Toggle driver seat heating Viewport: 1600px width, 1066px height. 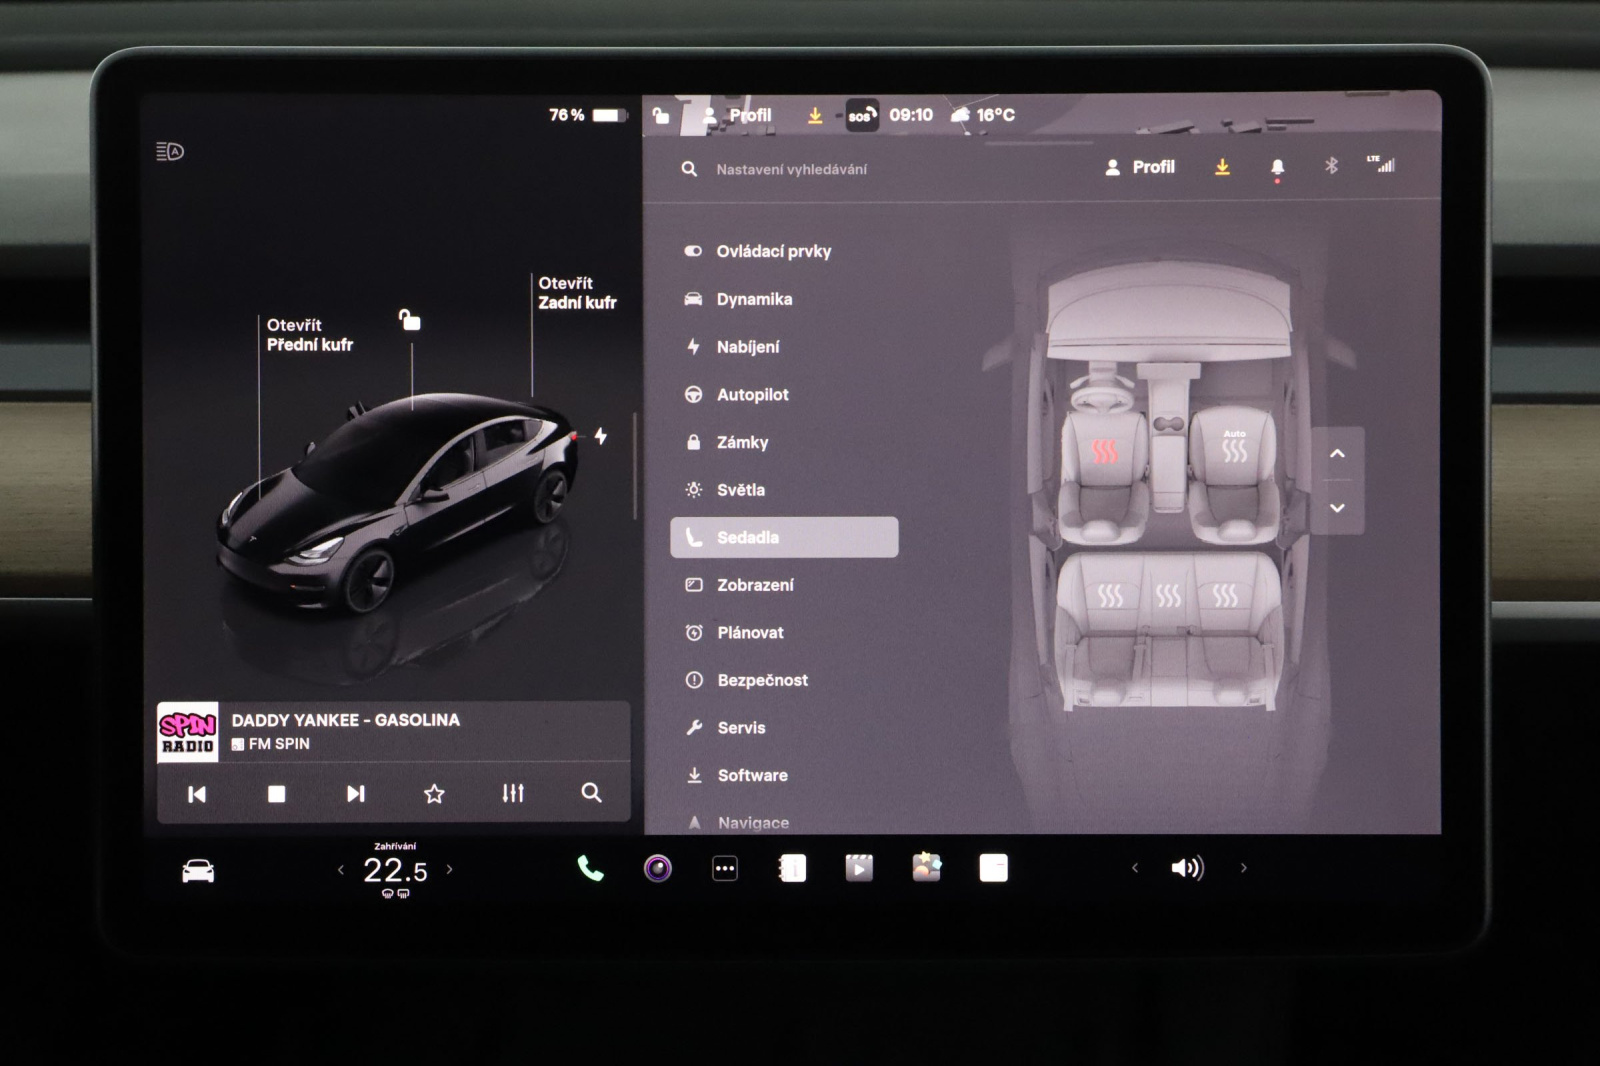[x=1104, y=452]
